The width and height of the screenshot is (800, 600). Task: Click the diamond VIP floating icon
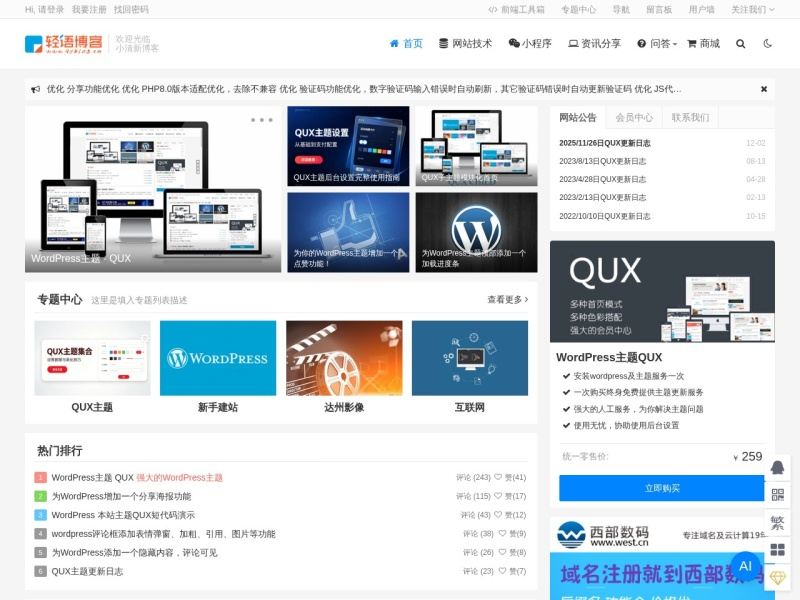click(x=777, y=578)
